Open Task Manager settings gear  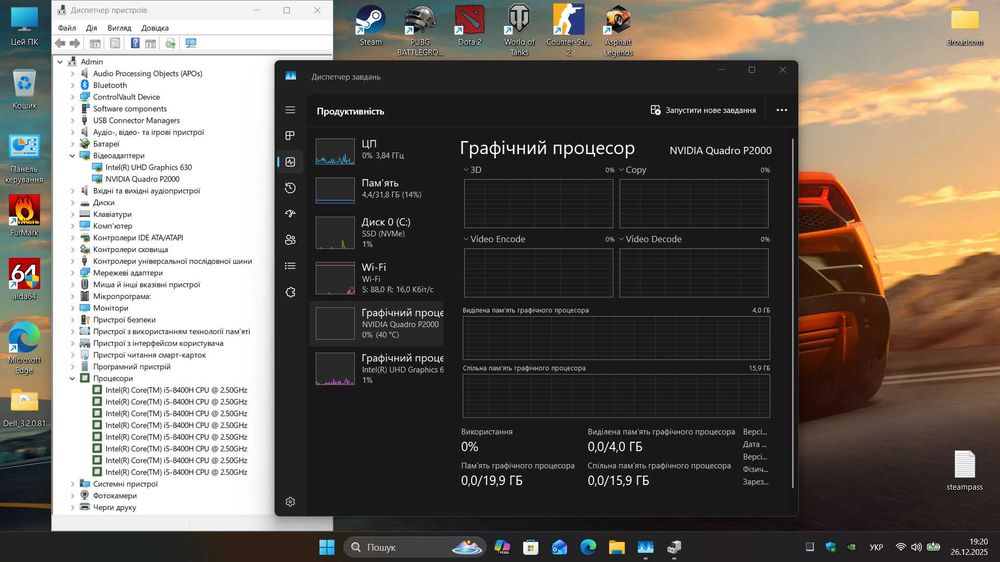coord(290,502)
